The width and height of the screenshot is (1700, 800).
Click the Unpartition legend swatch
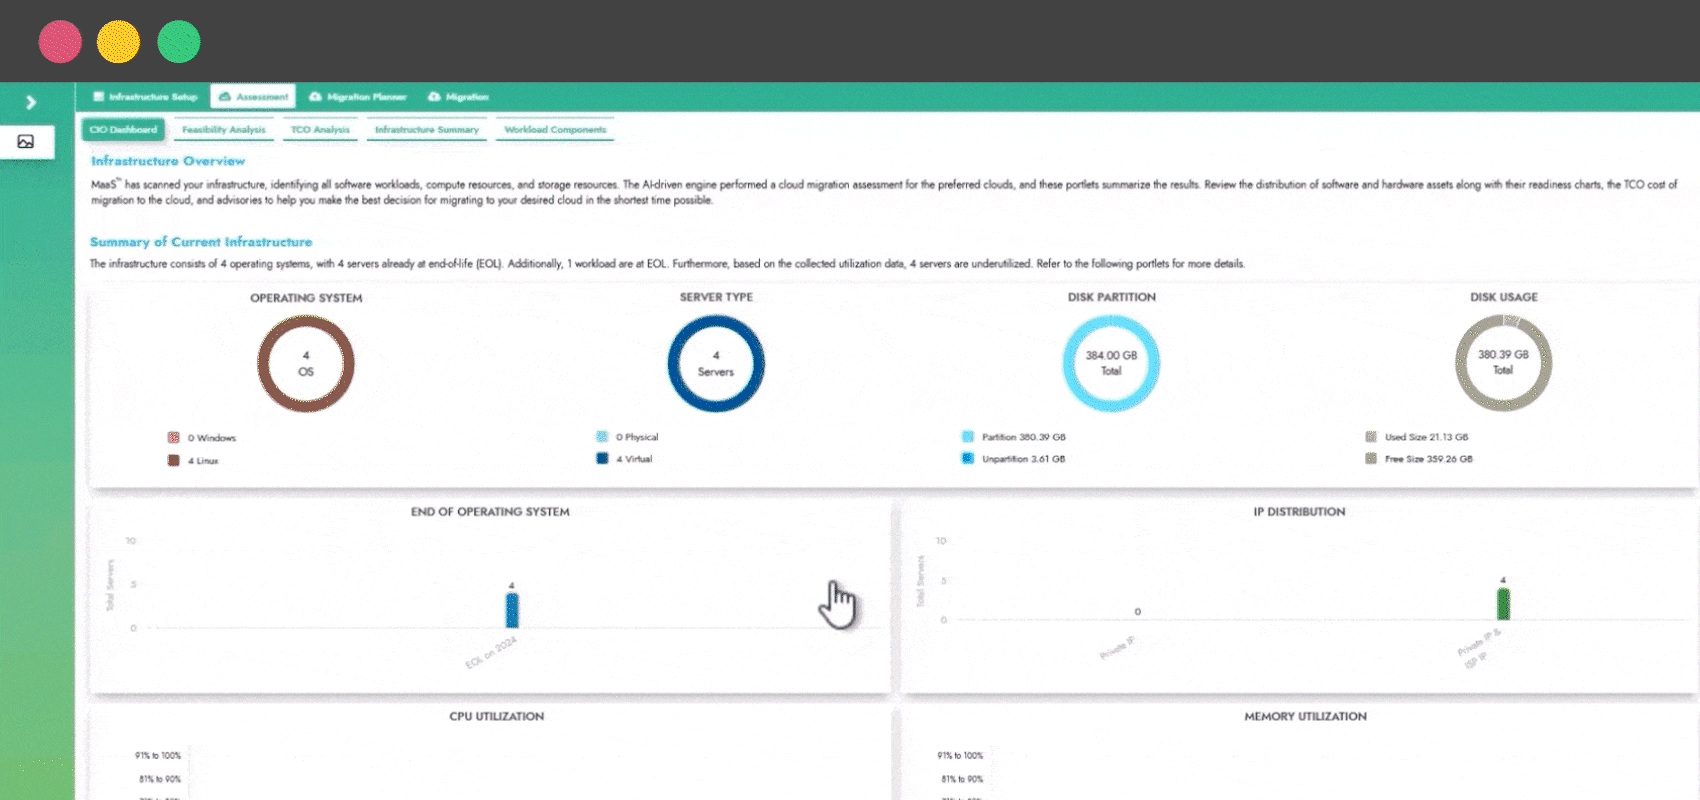967,459
